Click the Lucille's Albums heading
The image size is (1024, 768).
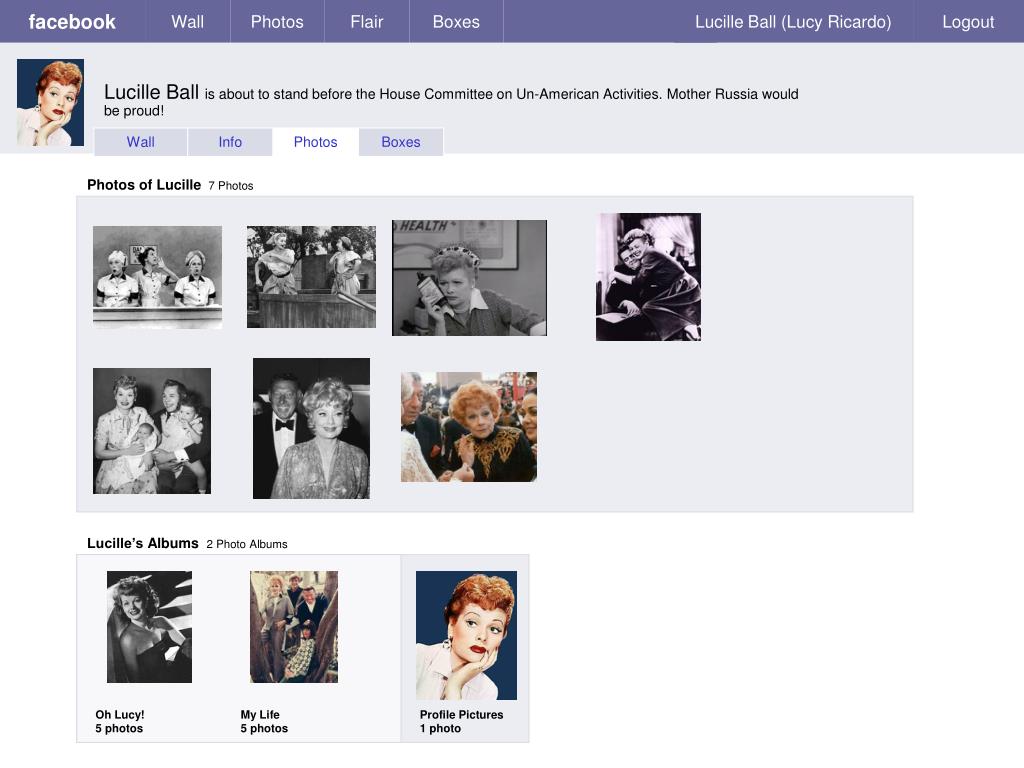click(x=142, y=543)
